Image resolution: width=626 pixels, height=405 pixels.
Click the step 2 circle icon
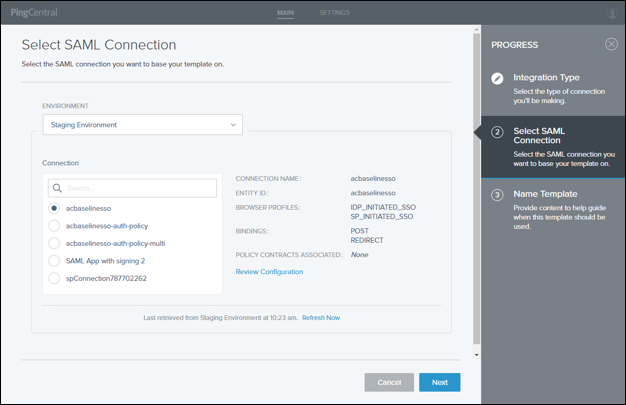coord(497,131)
